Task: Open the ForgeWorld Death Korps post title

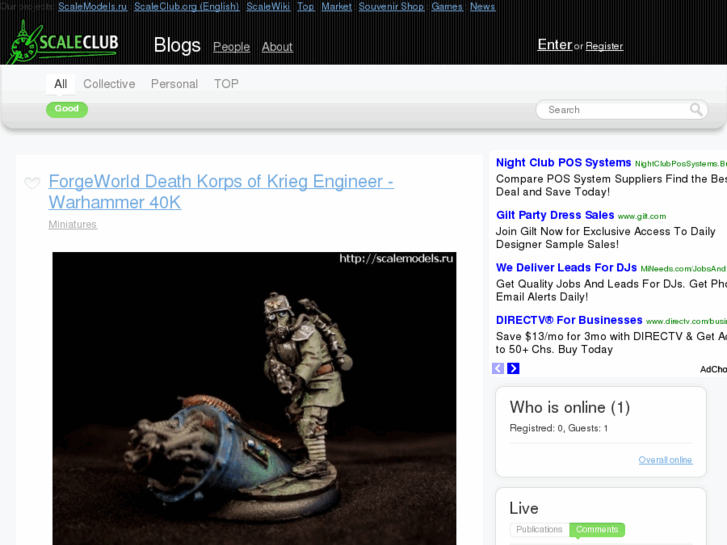Action: point(221,192)
